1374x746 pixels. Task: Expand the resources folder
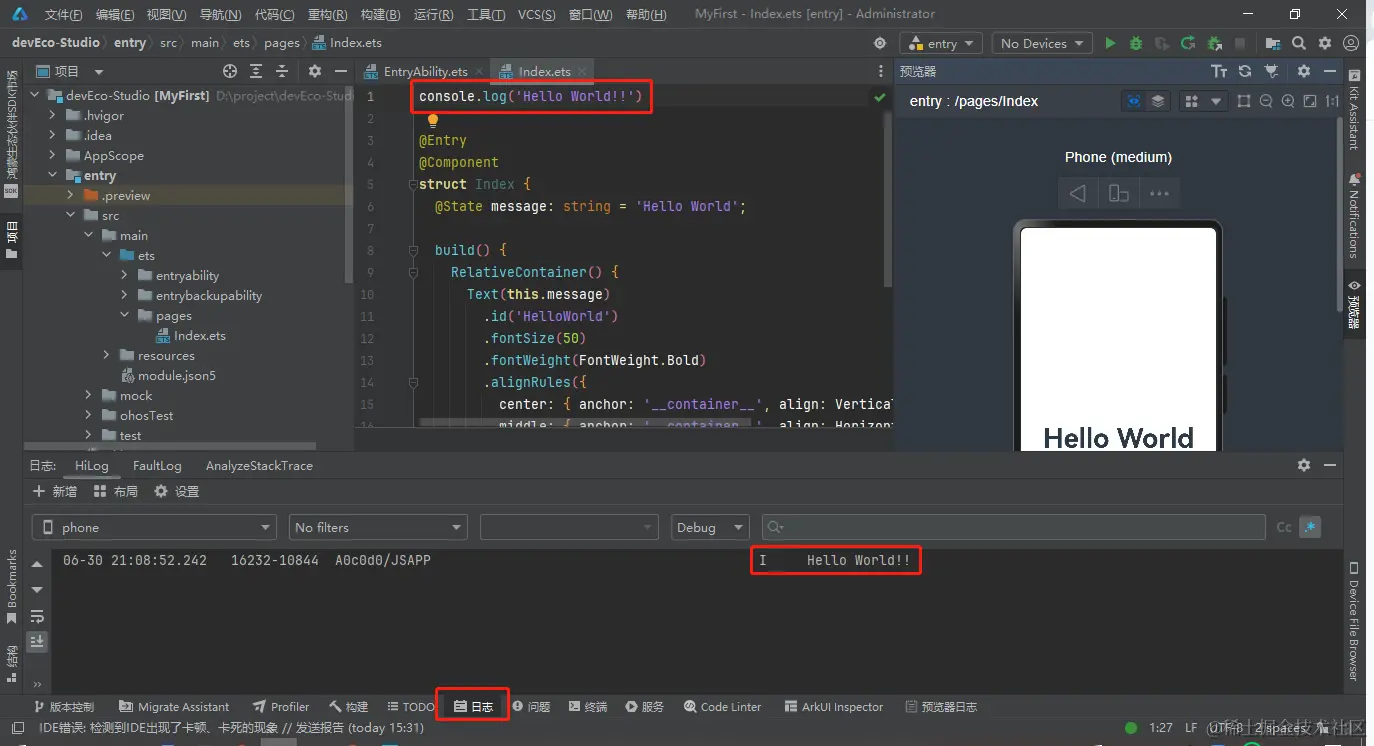(x=107, y=356)
